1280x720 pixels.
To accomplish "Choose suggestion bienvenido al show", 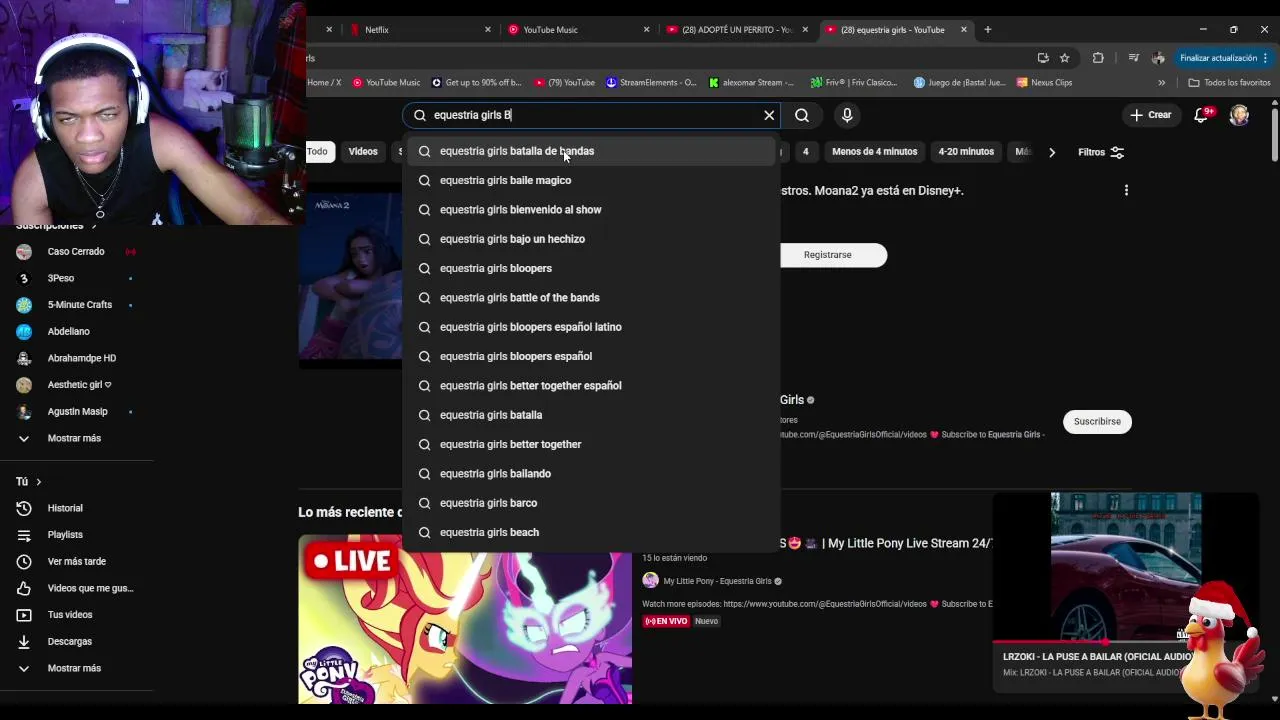I will [590, 210].
